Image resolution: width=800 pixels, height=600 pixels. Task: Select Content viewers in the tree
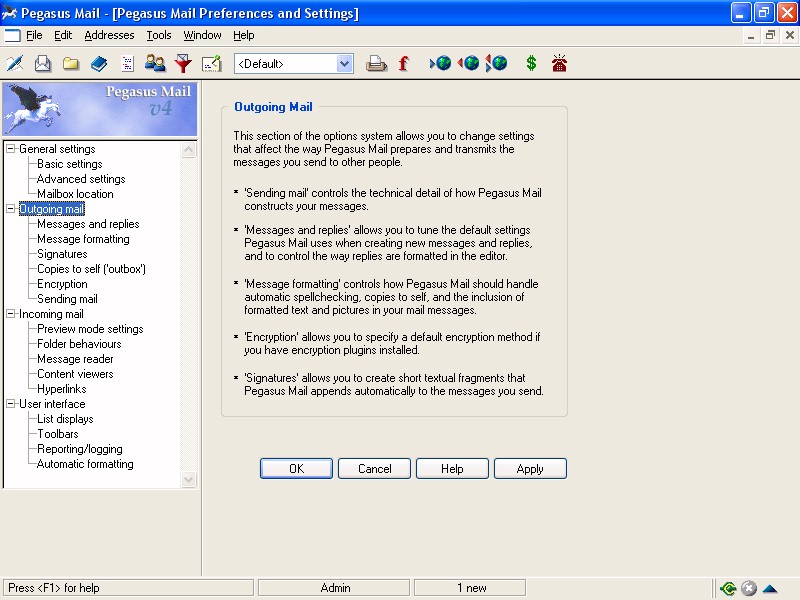(75, 374)
